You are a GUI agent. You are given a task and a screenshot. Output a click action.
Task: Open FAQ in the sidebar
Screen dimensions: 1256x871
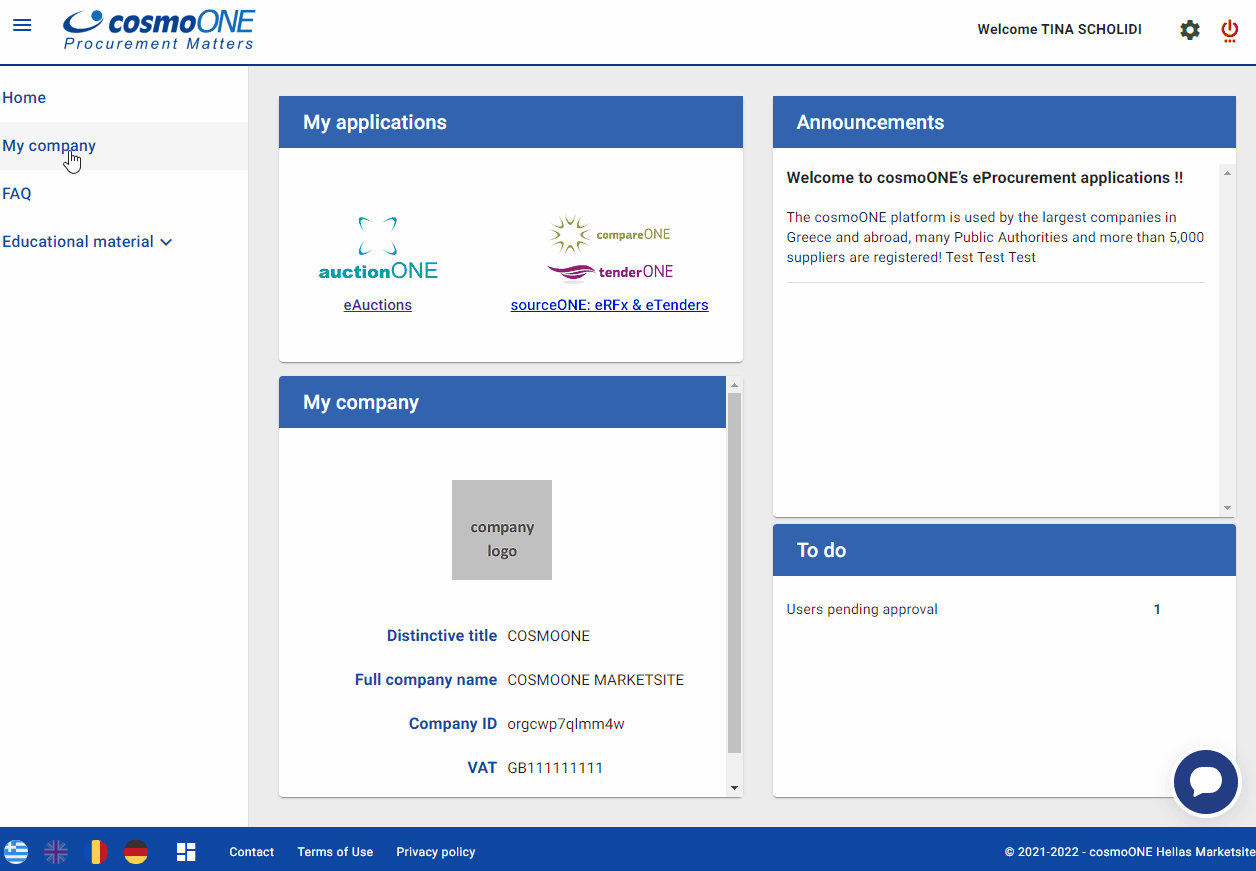tap(17, 194)
